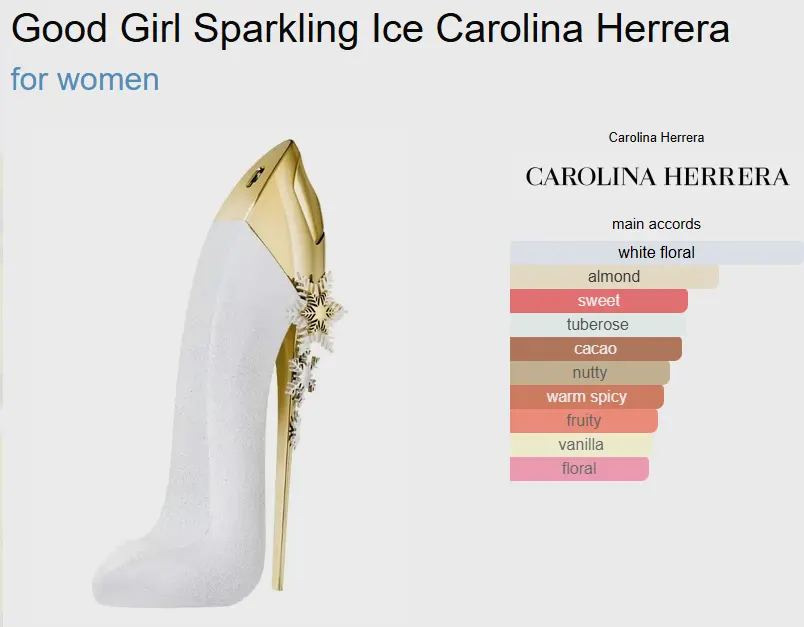804x627 pixels.
Task: Click the "for women" link
Action: [85, 79]
